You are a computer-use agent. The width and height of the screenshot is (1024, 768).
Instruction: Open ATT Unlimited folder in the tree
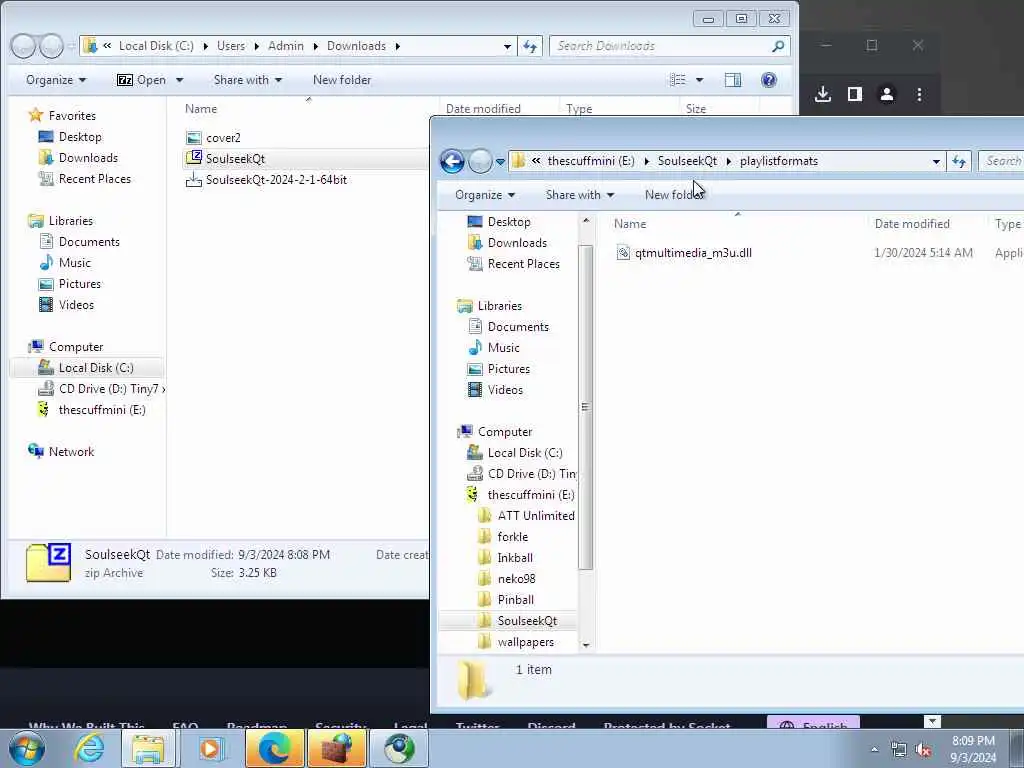click(536, 516)
